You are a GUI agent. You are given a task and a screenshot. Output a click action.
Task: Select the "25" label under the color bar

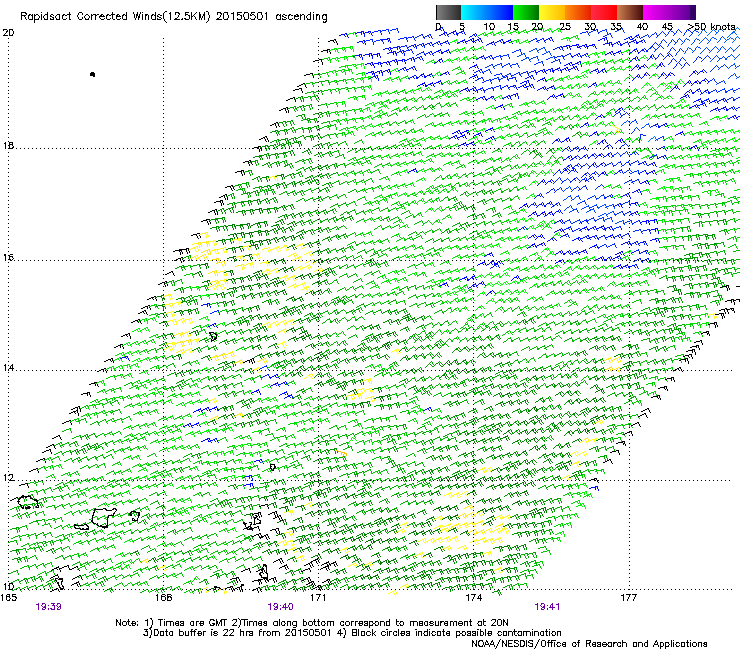point(564,27)
